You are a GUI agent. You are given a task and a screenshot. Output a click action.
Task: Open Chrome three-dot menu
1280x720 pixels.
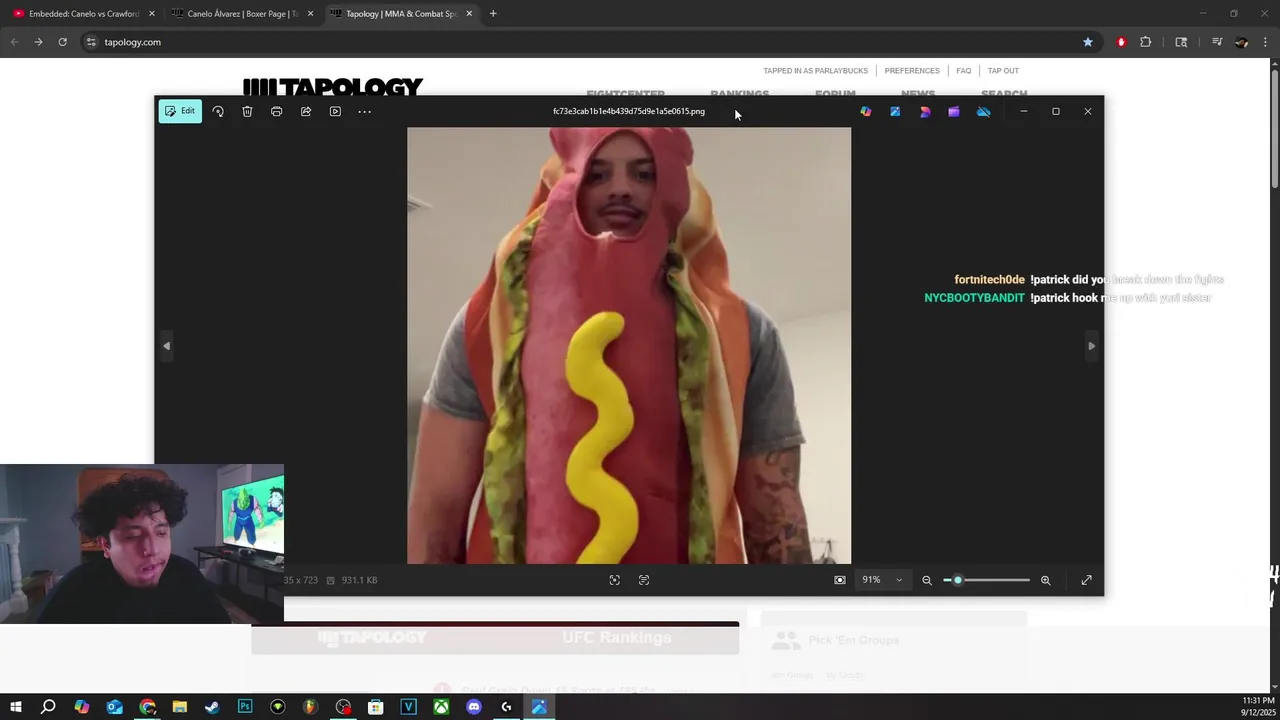click(1266, 42)
